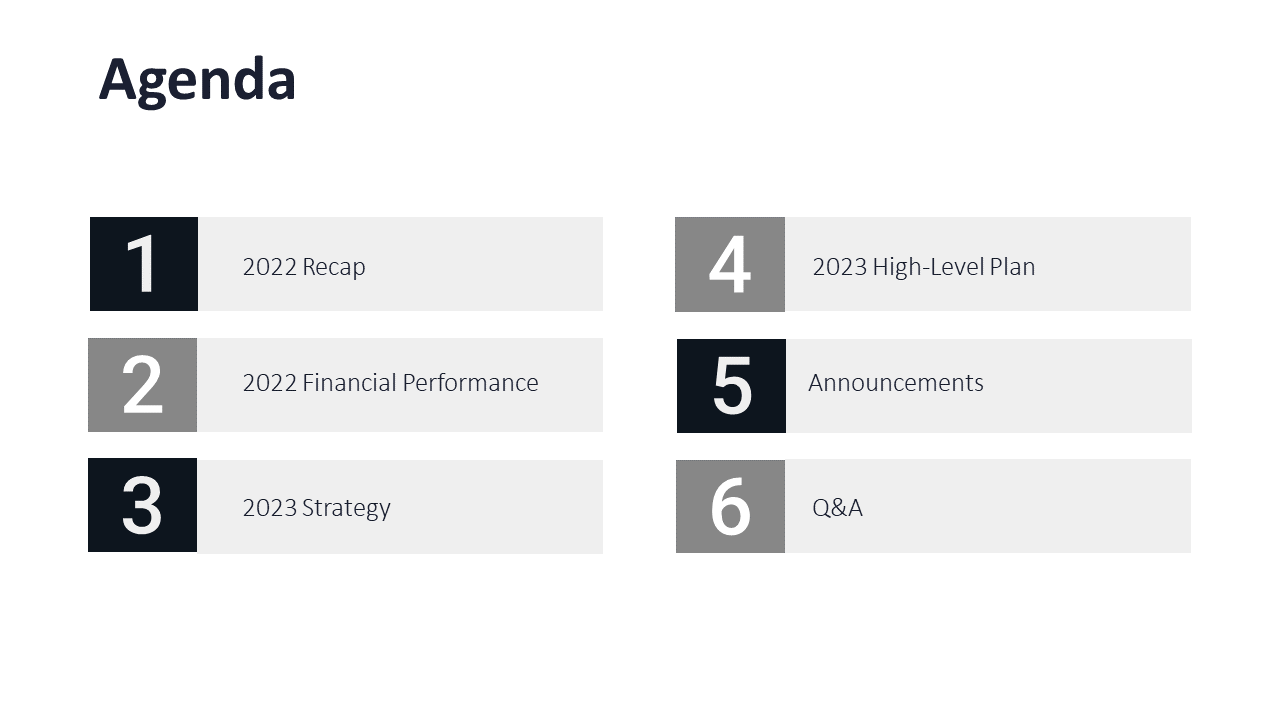
Task: Select the dark number 1 box
Action: pos(144,264)
